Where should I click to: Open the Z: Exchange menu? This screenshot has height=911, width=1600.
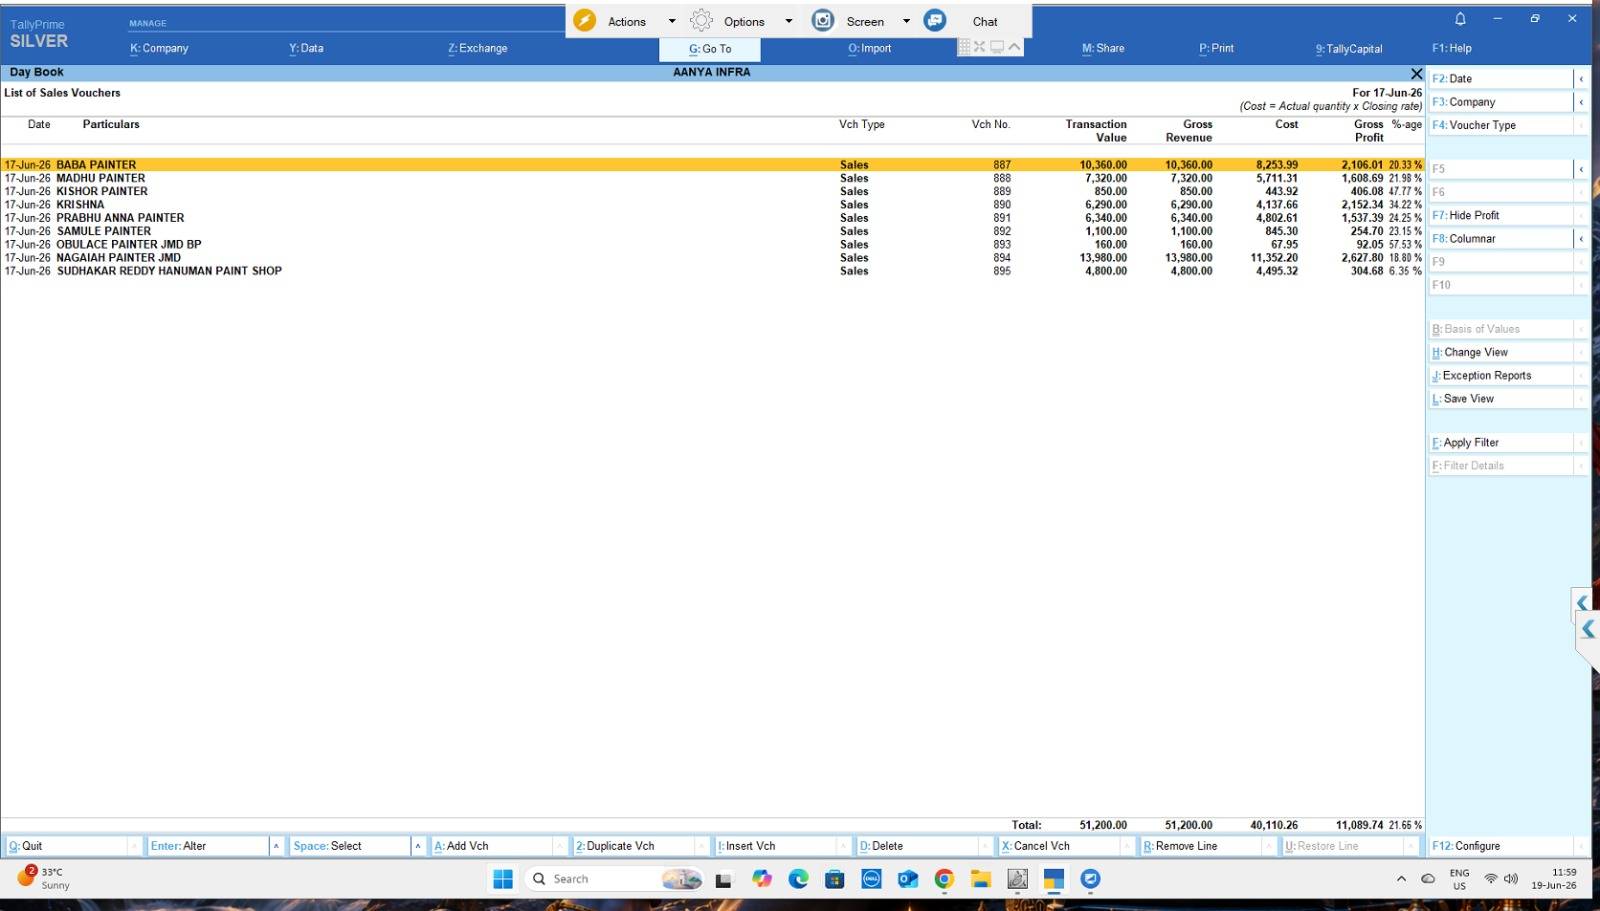pos(478,48)
